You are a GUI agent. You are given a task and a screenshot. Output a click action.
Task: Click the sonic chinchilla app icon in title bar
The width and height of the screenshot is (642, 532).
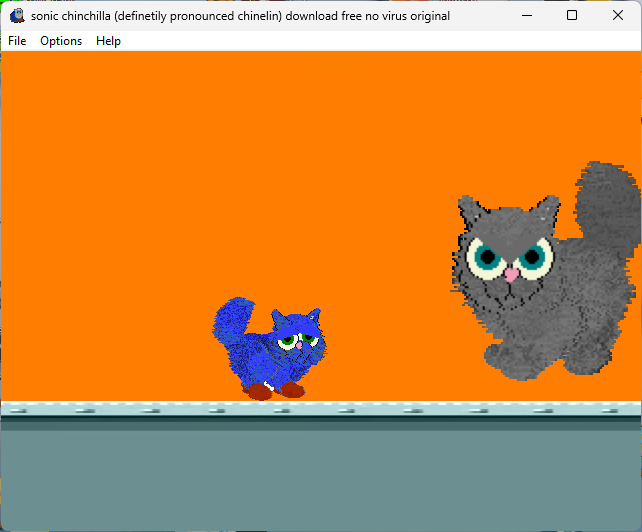tap(17, 15)
